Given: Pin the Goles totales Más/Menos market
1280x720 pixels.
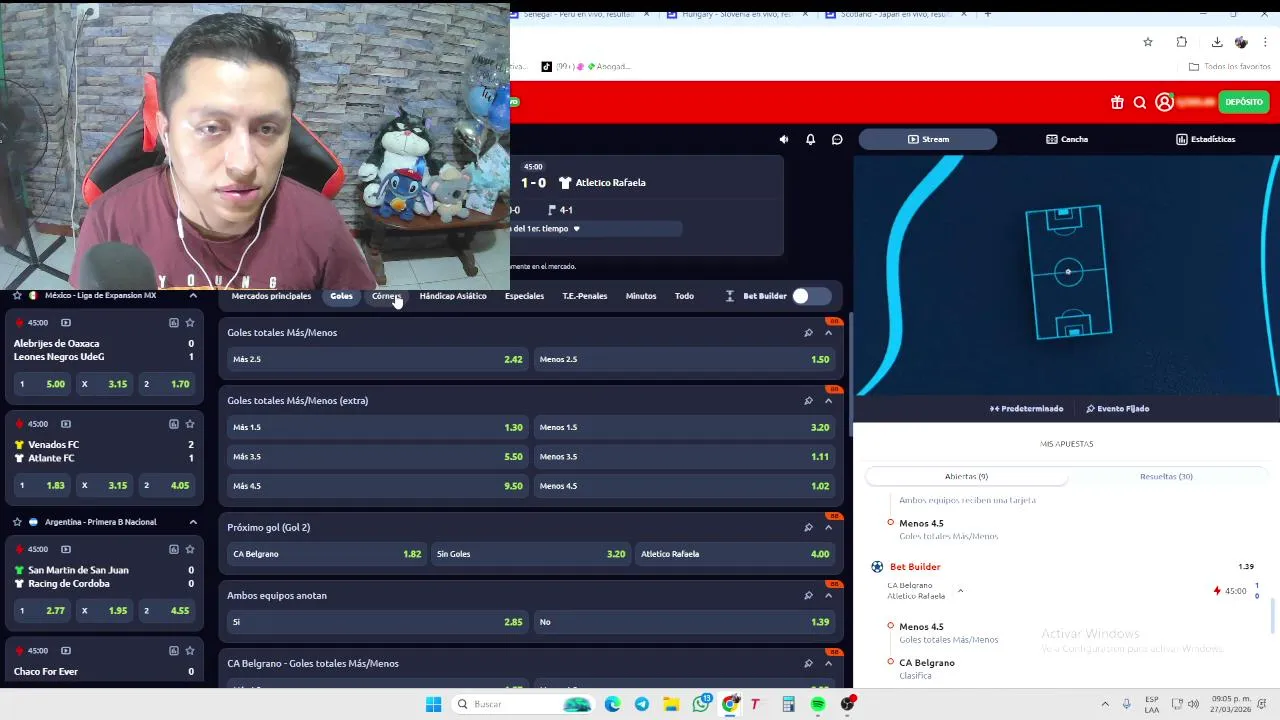Looking at the screenshot, I should (808, 333).
